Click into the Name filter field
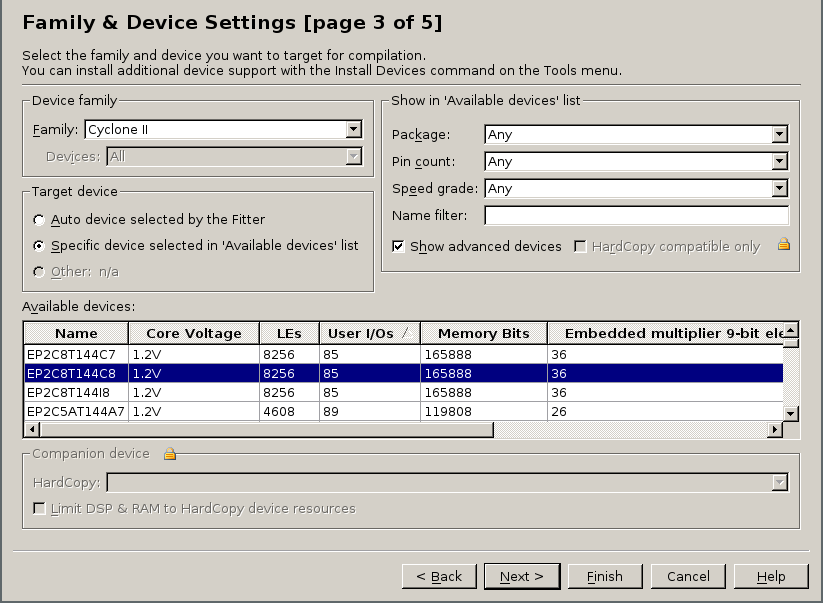 click(x=636, y=216)
